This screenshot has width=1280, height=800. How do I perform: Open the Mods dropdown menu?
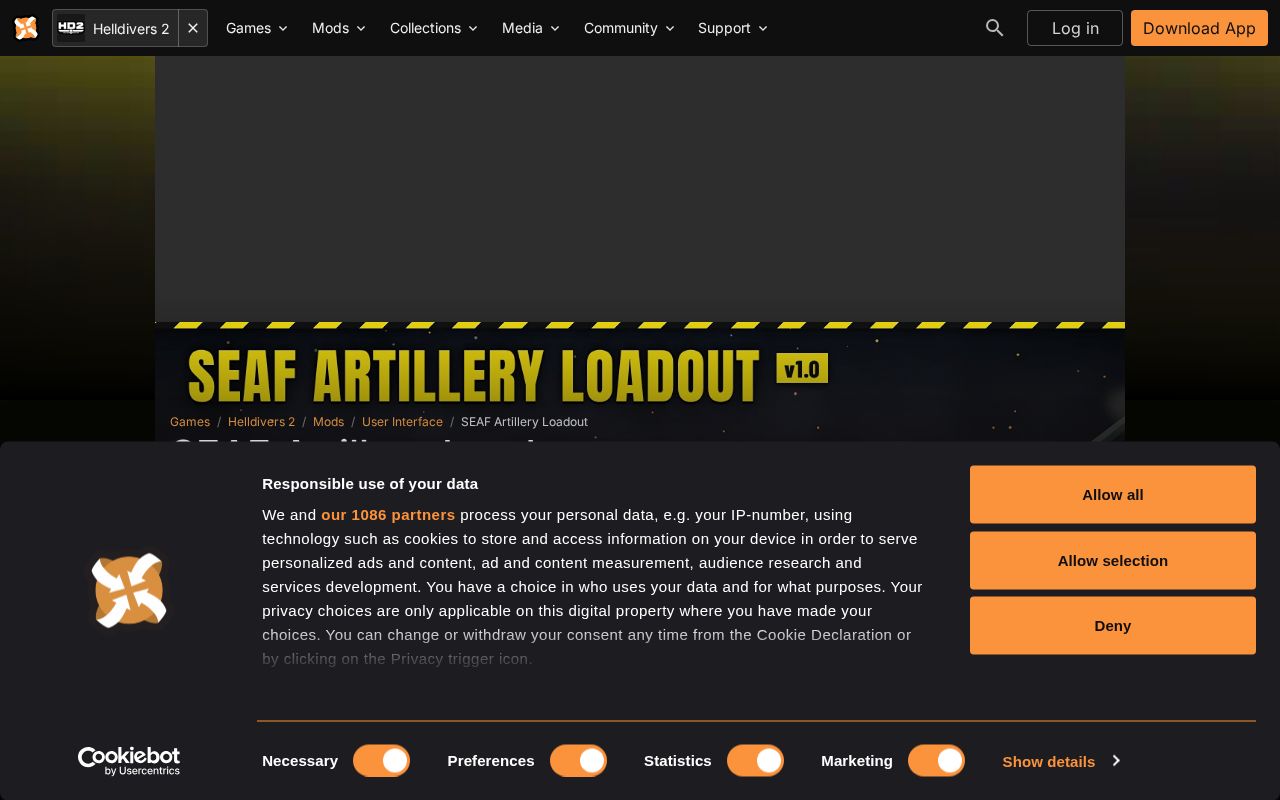point(339,28)
